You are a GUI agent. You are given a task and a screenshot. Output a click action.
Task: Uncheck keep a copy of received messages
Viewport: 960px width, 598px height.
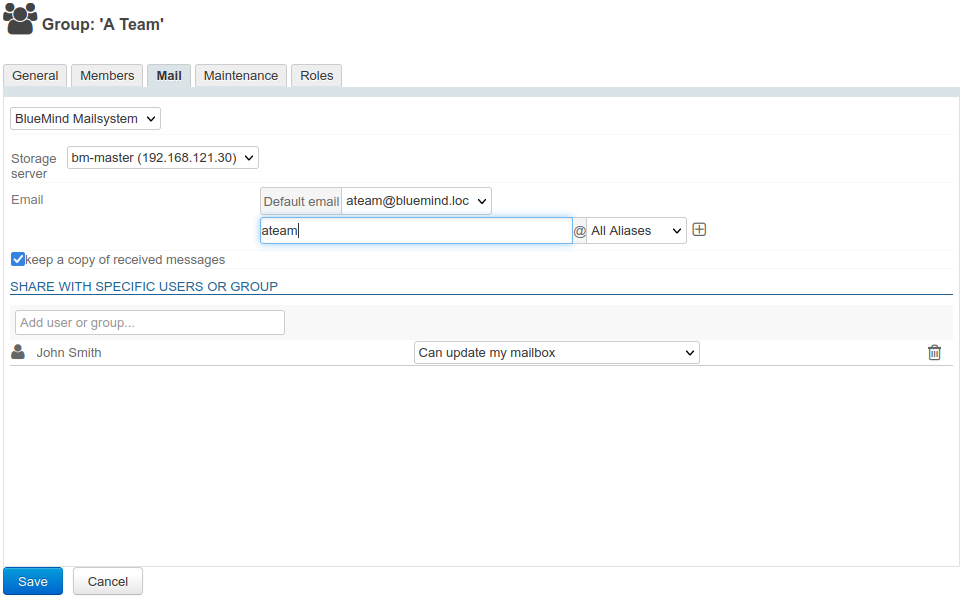(18, 259)
